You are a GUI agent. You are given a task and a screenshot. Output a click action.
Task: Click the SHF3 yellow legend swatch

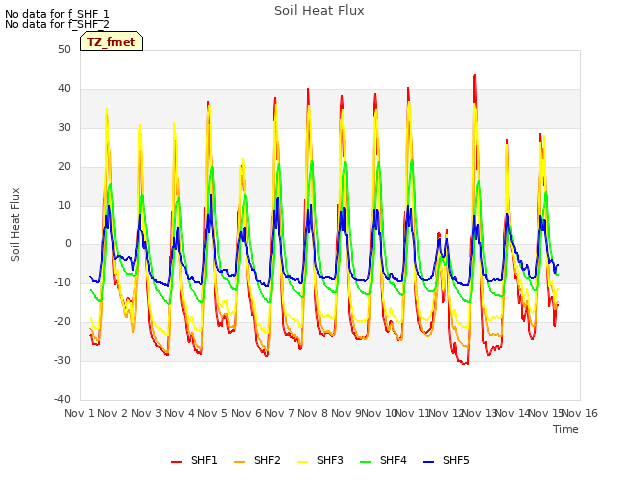(302, 462)
